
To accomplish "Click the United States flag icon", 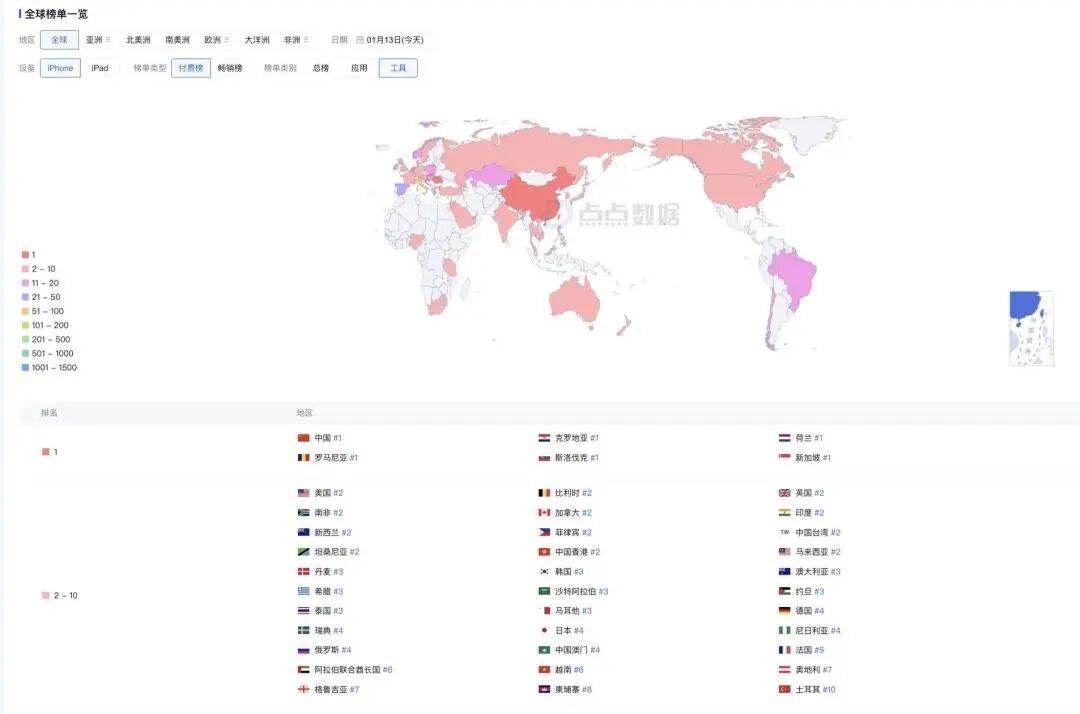I will point(303,492).
